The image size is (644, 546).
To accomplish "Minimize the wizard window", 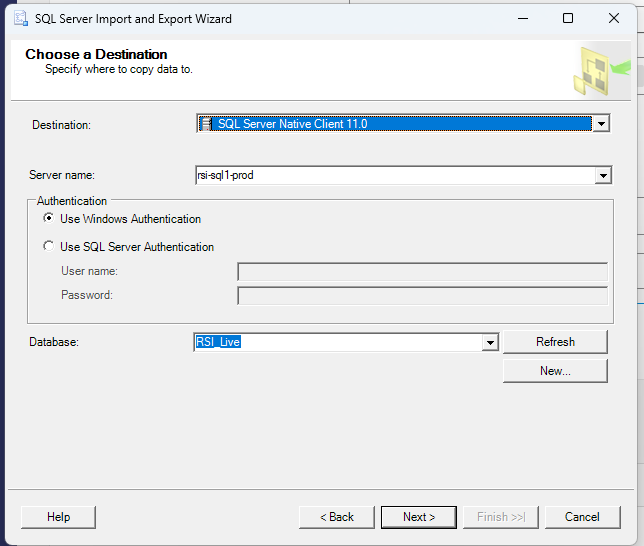I will coord(523,18).
